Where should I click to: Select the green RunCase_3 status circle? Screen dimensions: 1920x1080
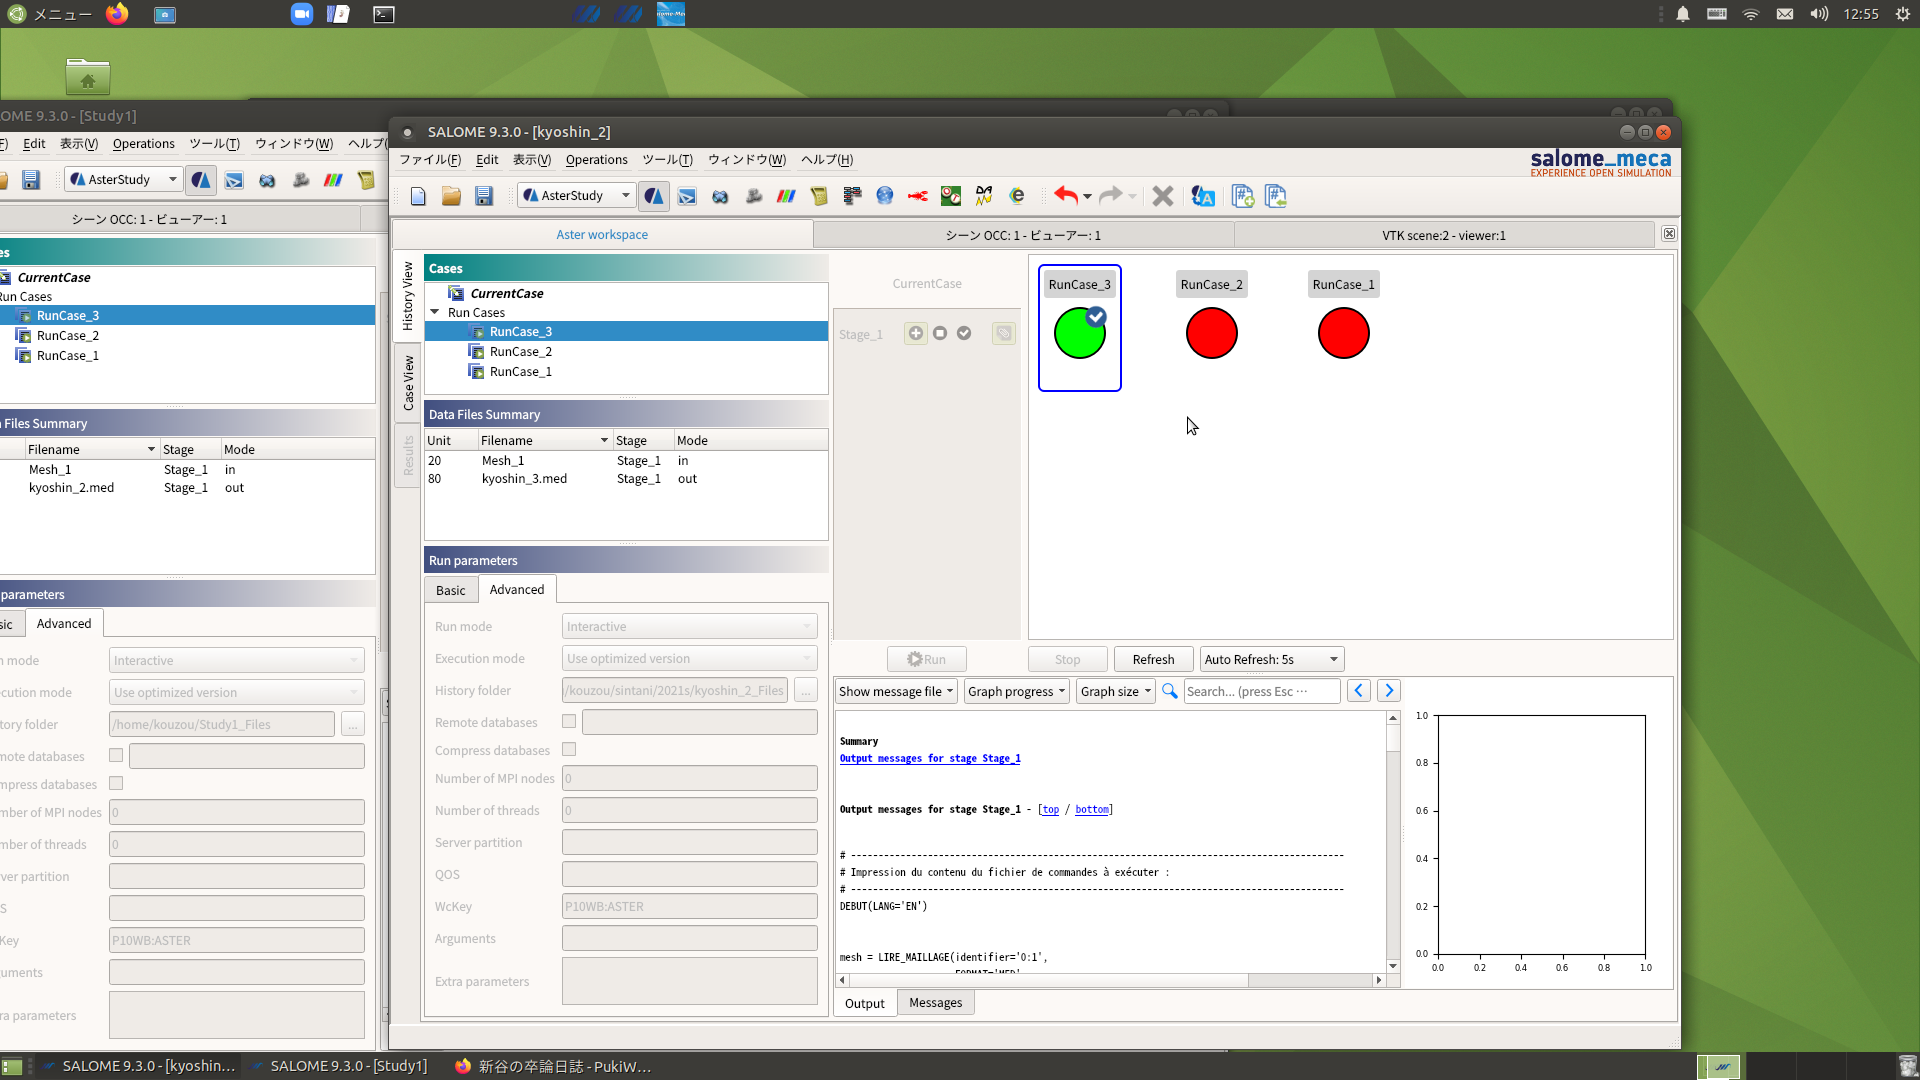[x=1079, y=333]
